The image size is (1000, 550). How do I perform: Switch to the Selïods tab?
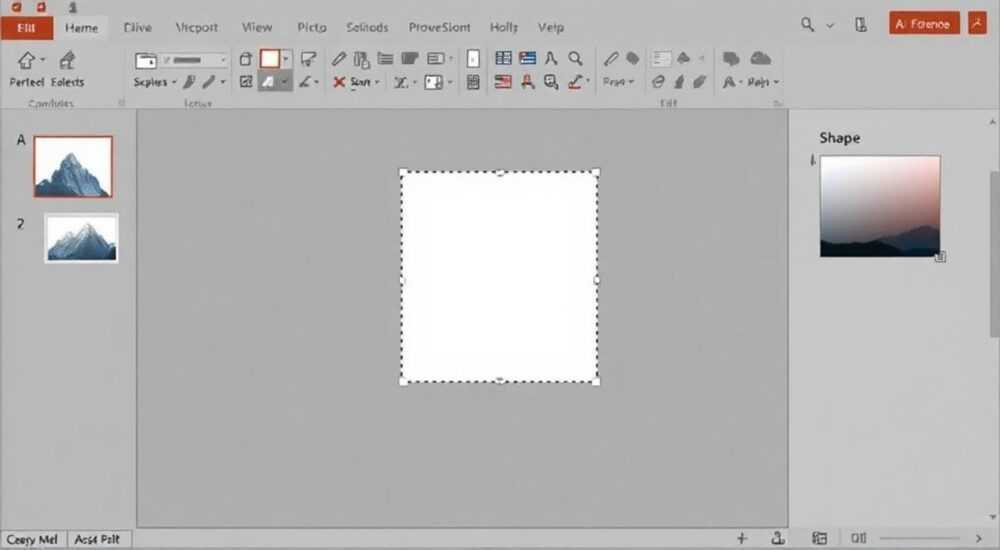[x=367, y=27]
